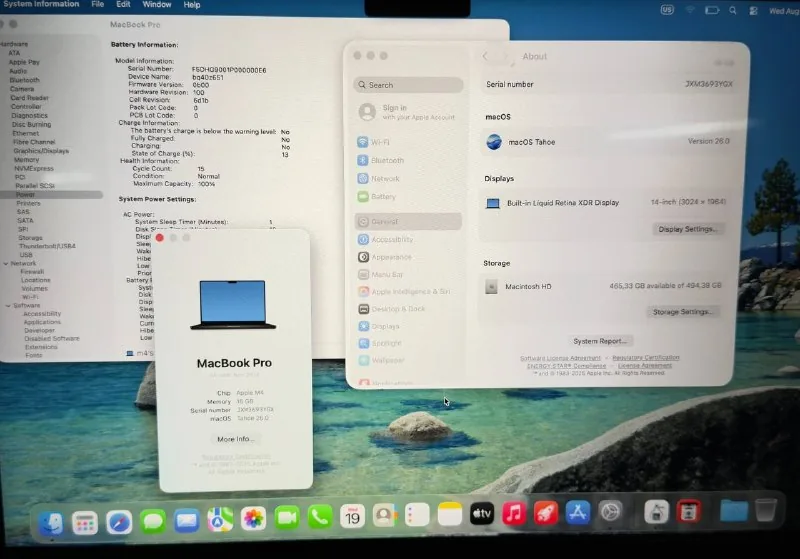
Task: Open the Edit menu
Action: [123, 4]
